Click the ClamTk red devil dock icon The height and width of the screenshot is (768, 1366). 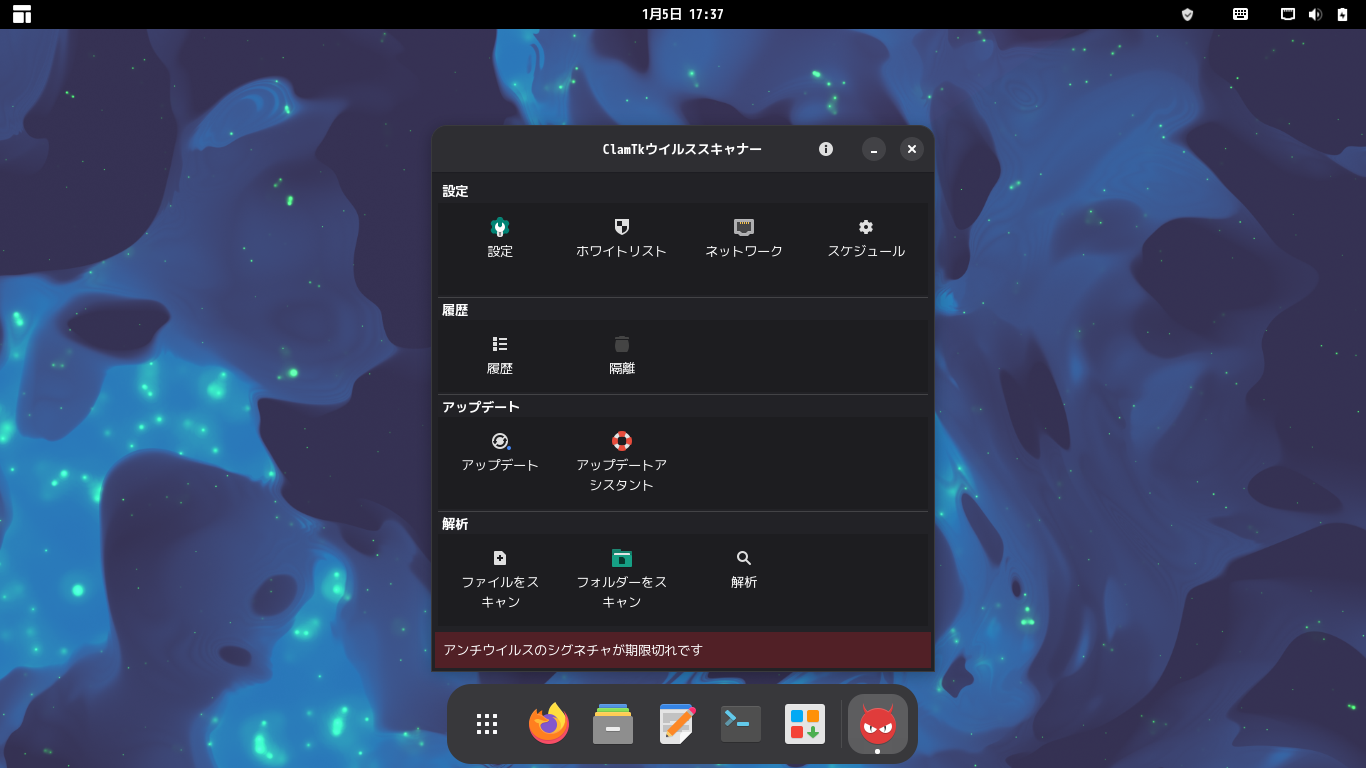tap(878, 724)
